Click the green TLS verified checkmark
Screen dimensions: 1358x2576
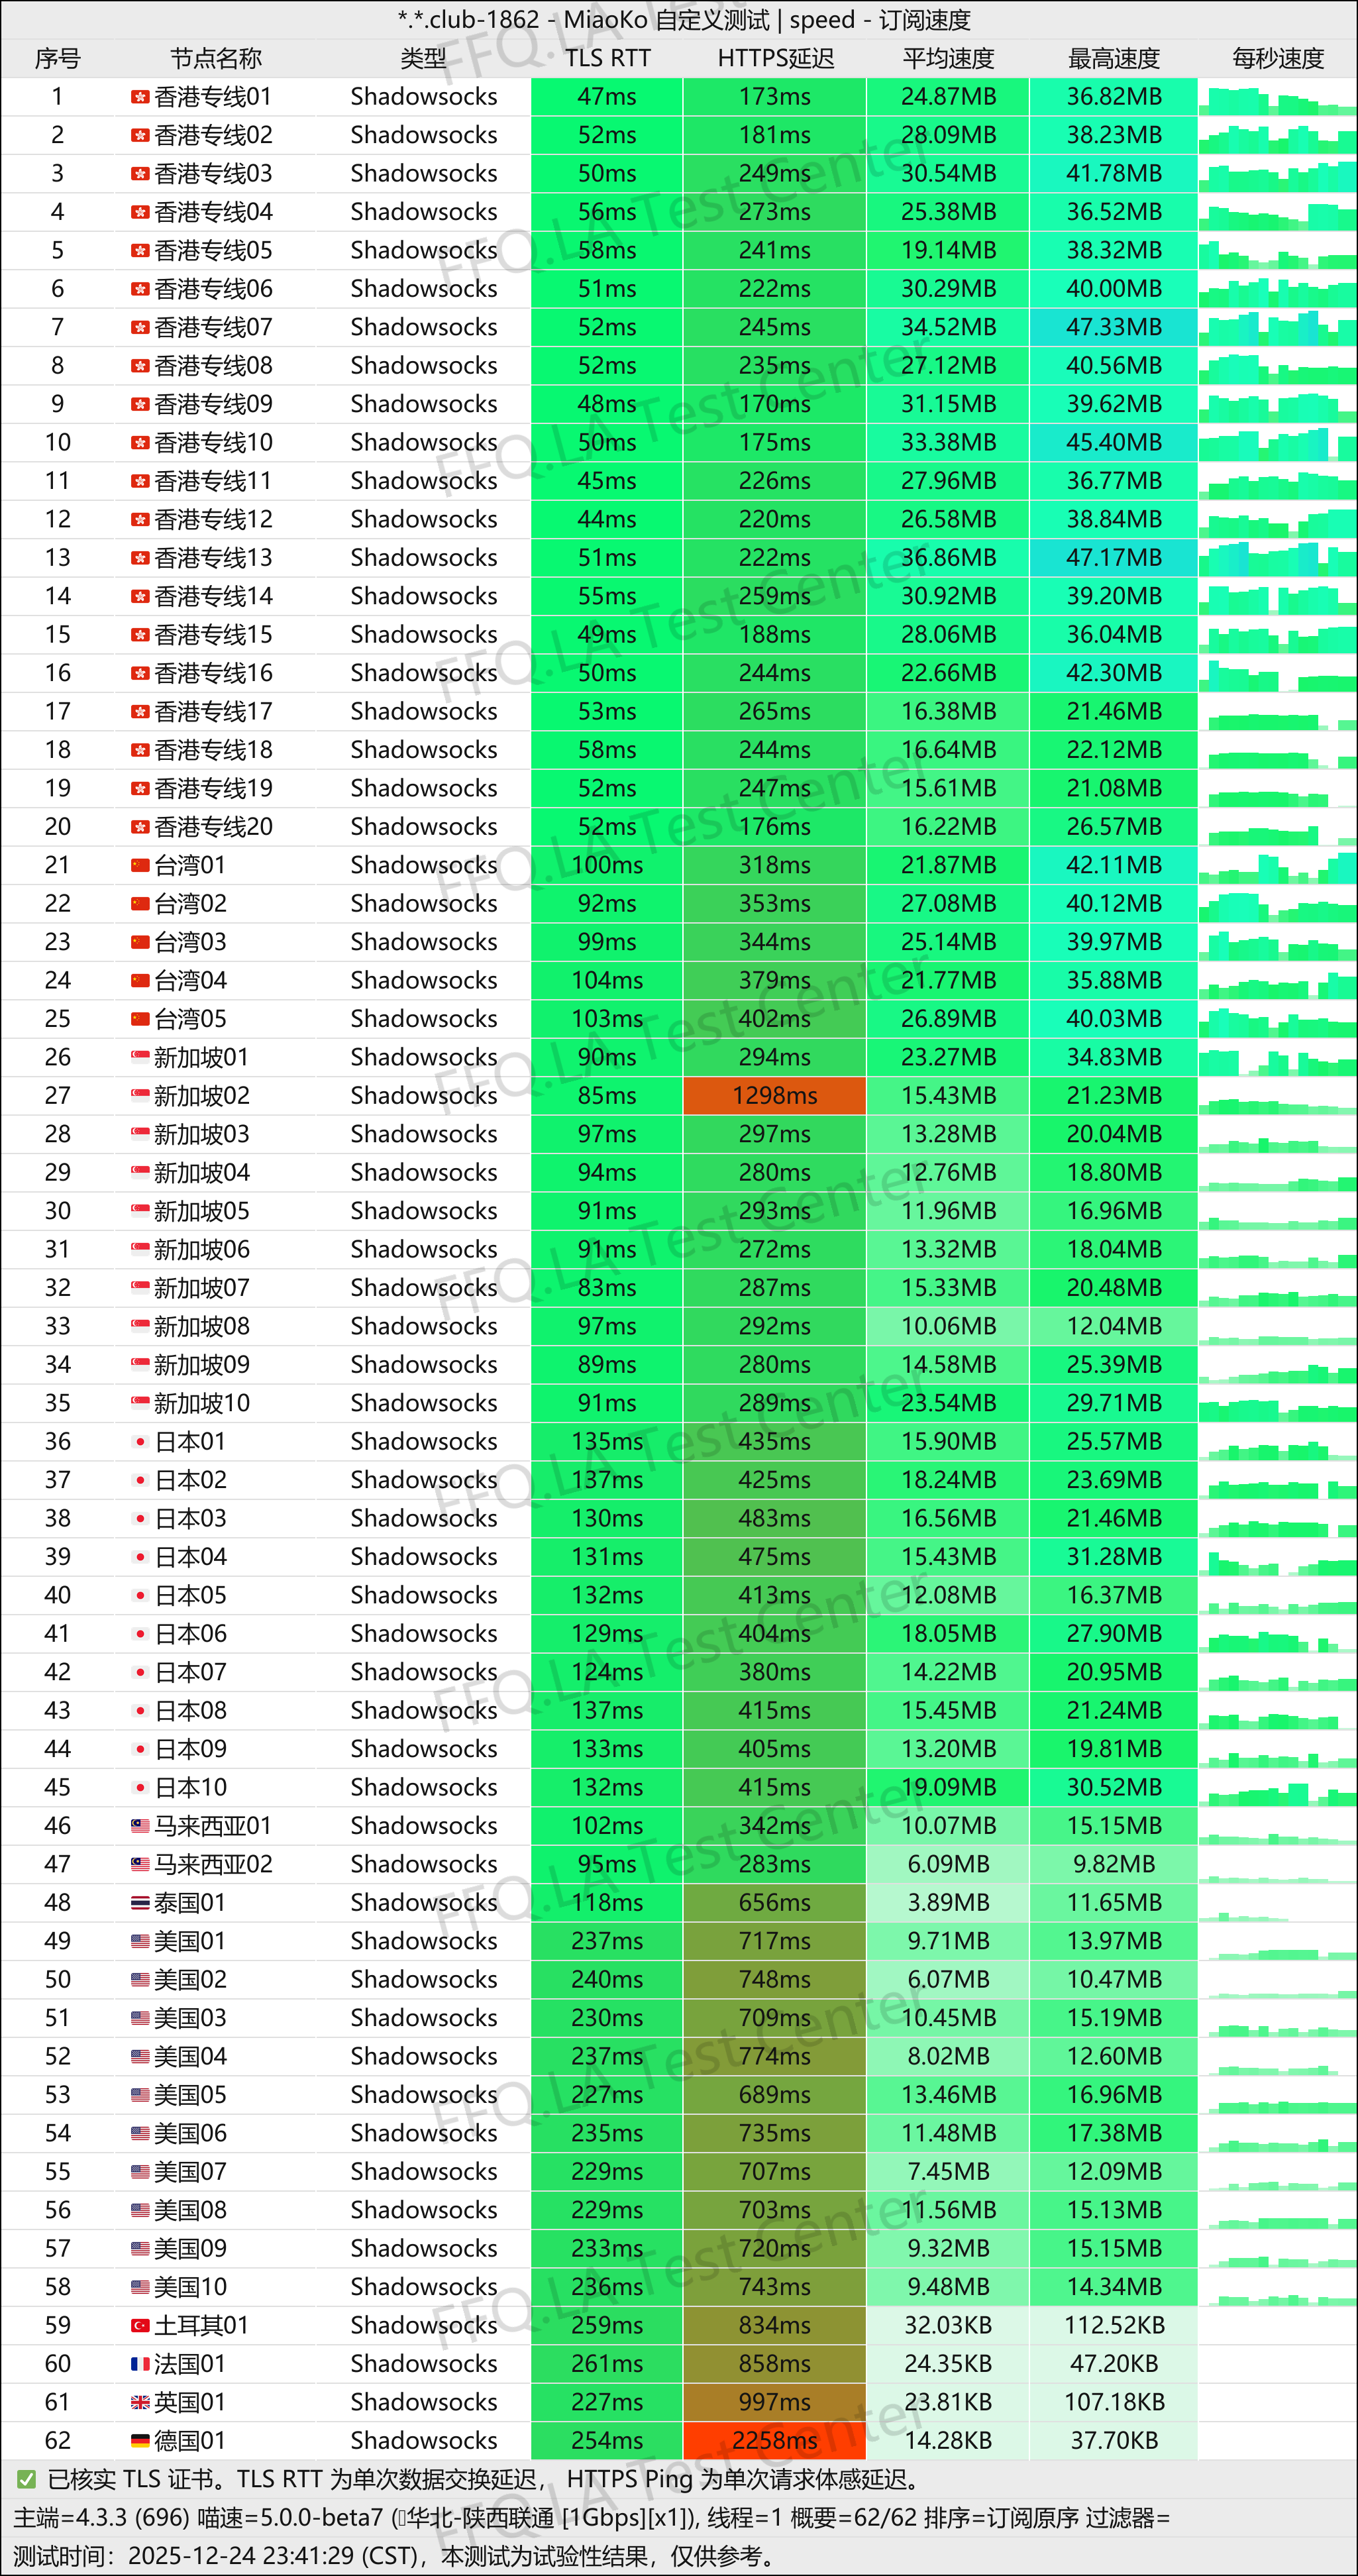click(x=27, y=2479)
